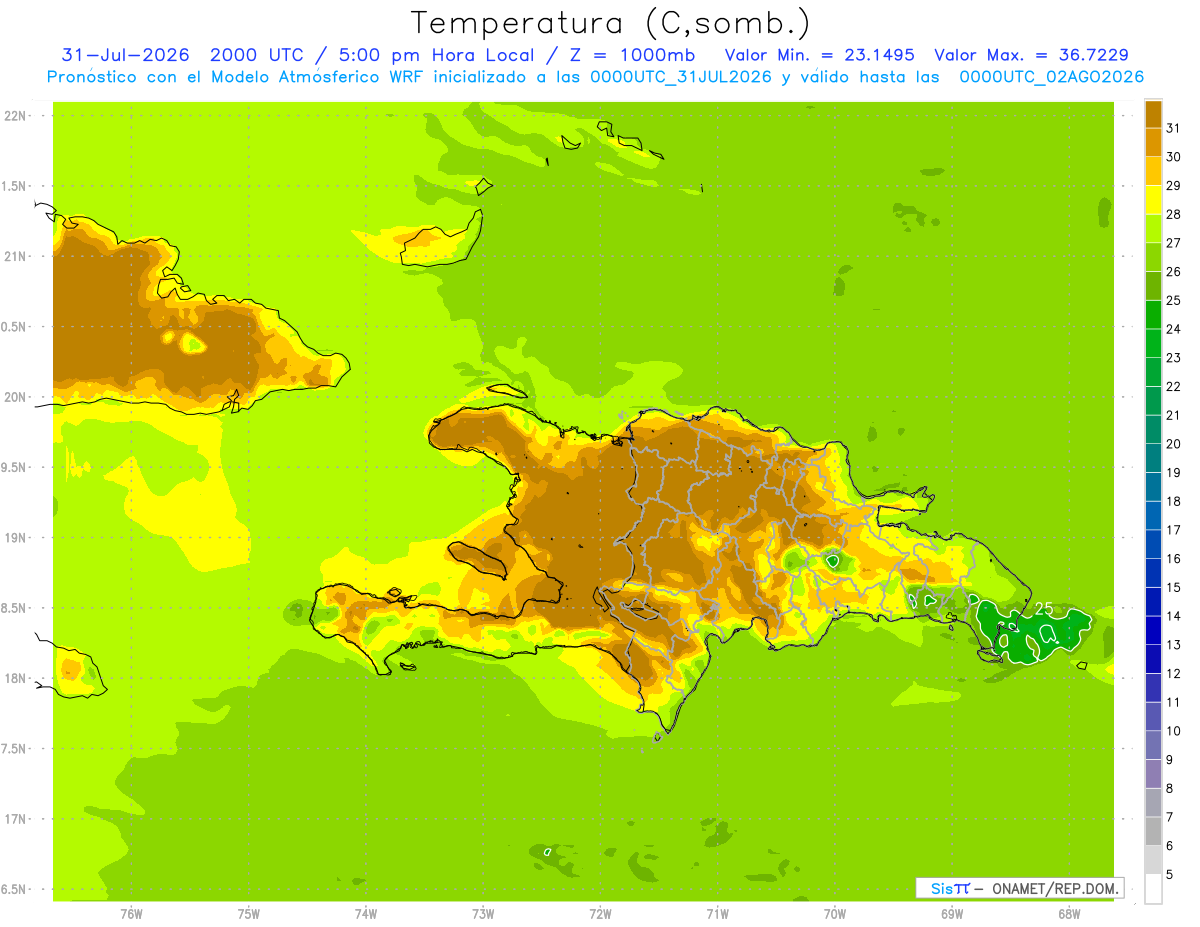Click the colorbar swatch between 29 and 30

[1153, 171]
